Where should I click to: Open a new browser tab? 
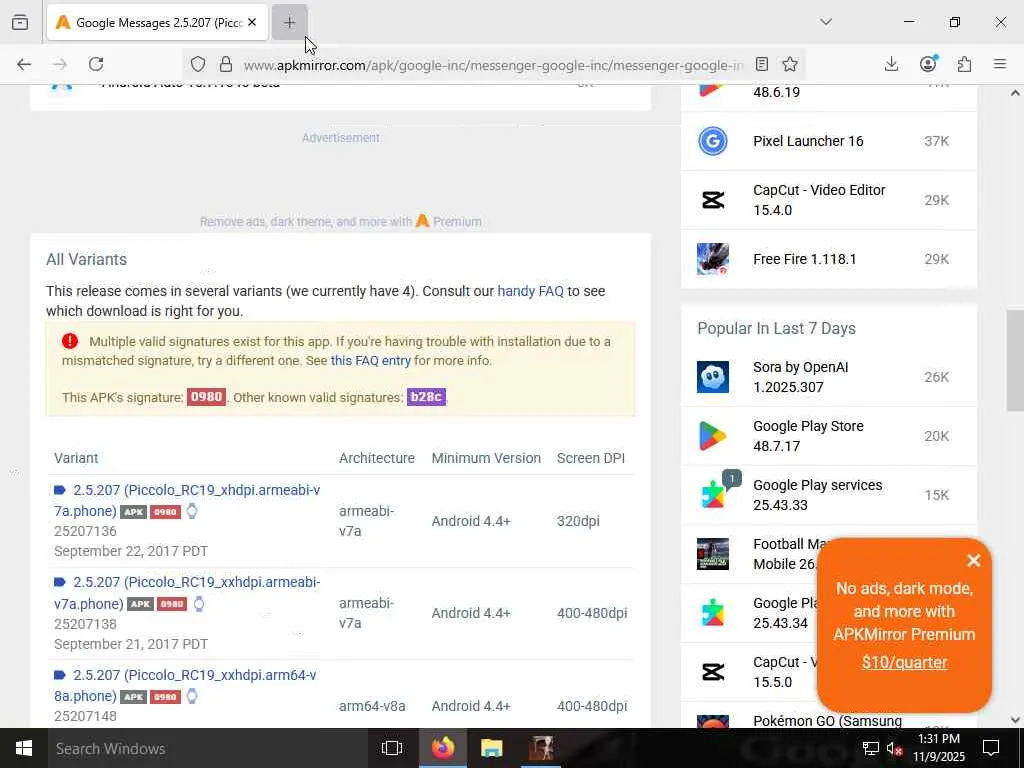click(x=289, y=22)
